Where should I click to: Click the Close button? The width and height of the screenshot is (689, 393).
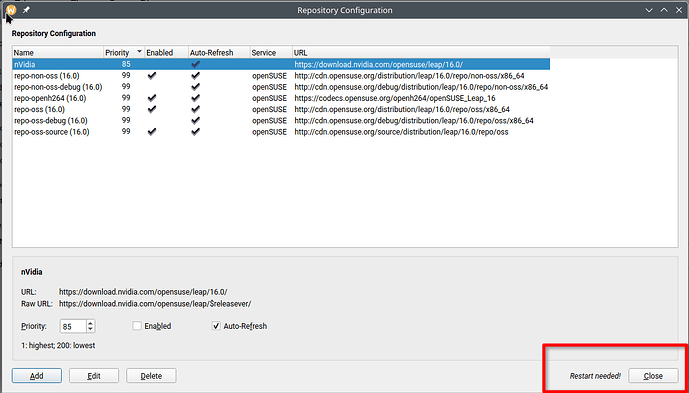pyautogui.click(x=653, y=376)
